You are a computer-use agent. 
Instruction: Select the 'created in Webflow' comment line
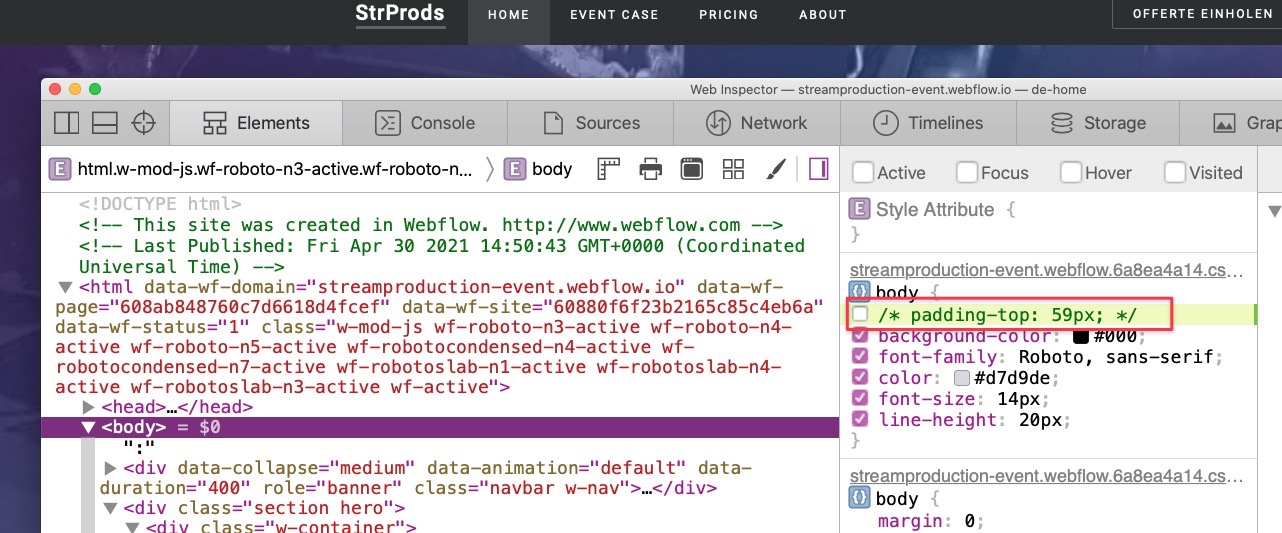[431, 225]
